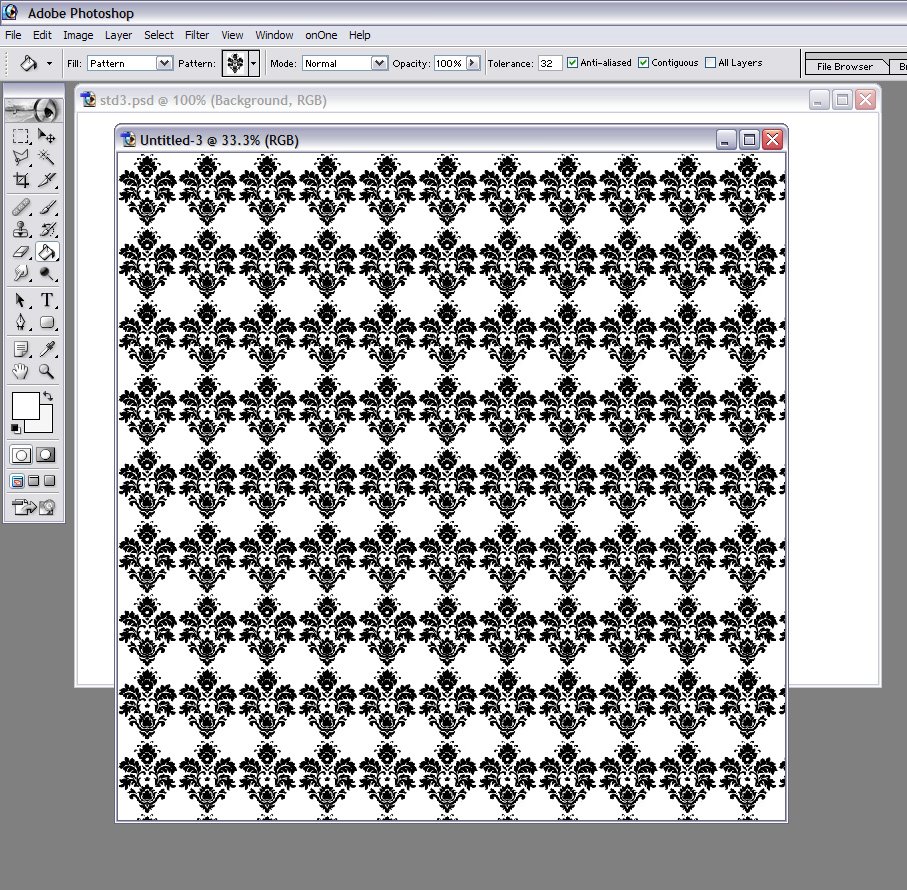
Task: Swap foreground and background colors
Action: pyautogui.click(x=47, y=396)
